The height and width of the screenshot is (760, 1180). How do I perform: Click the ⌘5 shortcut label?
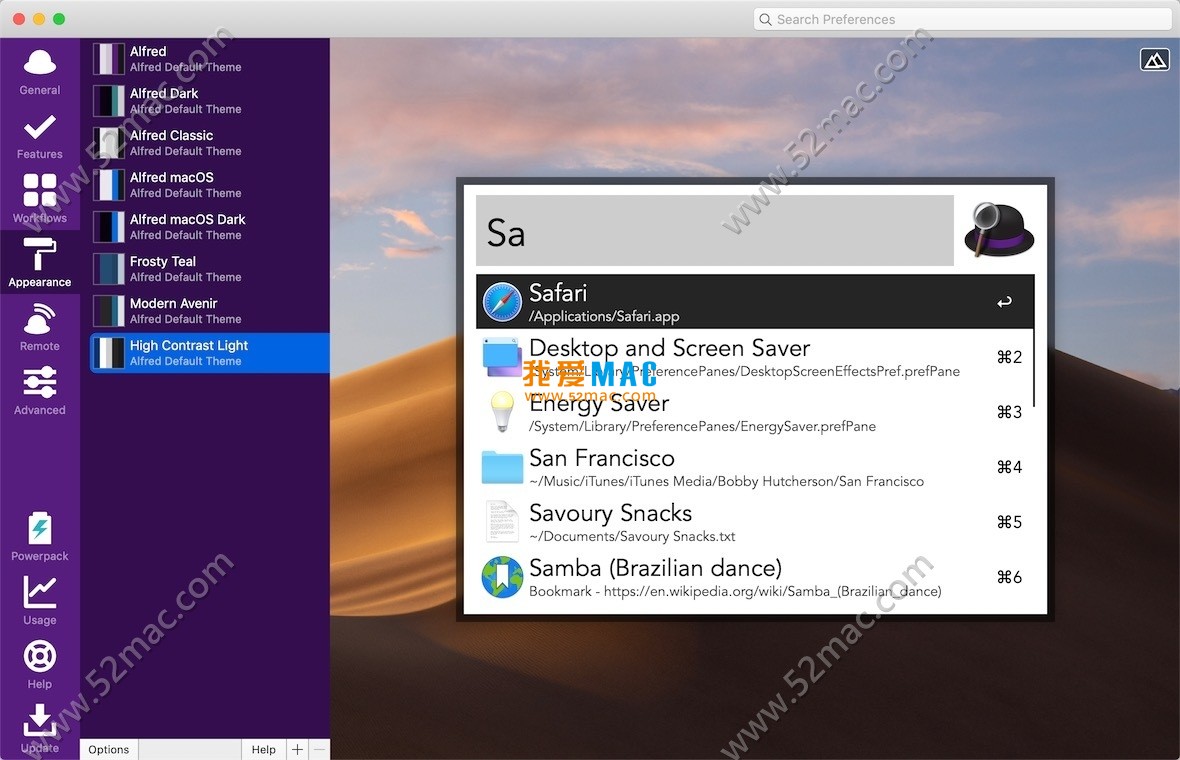coord(1009,522)
